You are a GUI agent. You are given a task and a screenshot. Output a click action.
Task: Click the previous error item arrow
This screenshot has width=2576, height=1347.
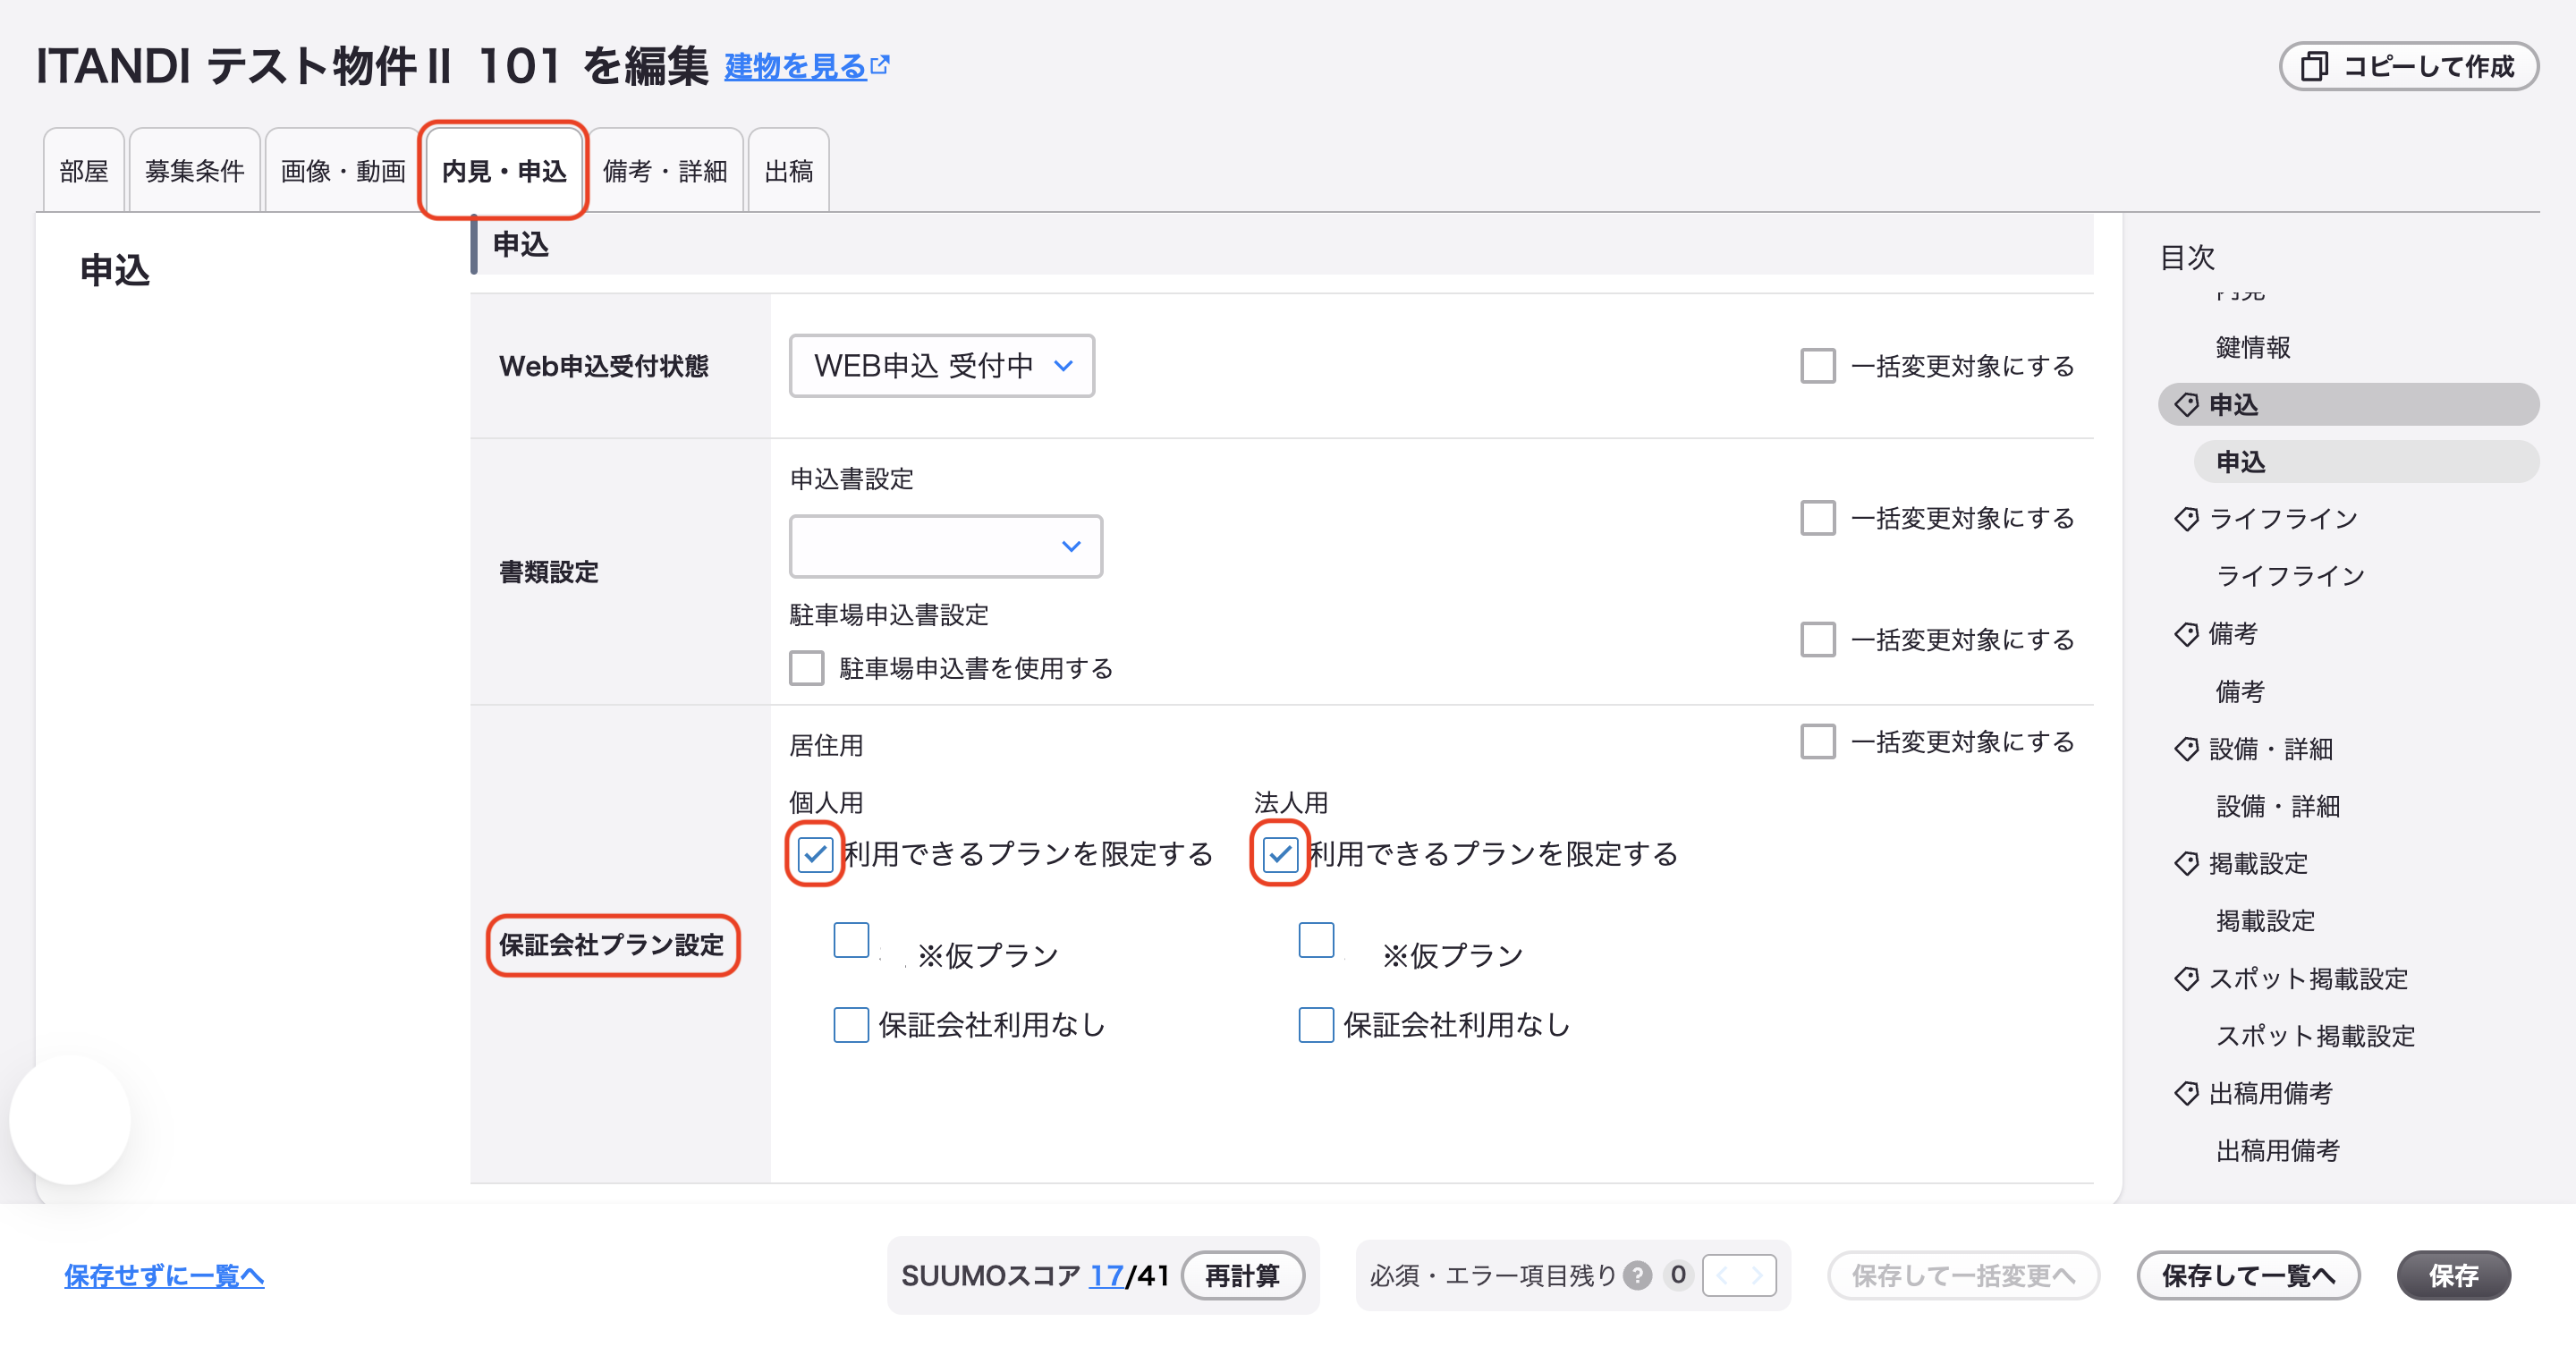pyautogui.click(x=1722, y=1275)
